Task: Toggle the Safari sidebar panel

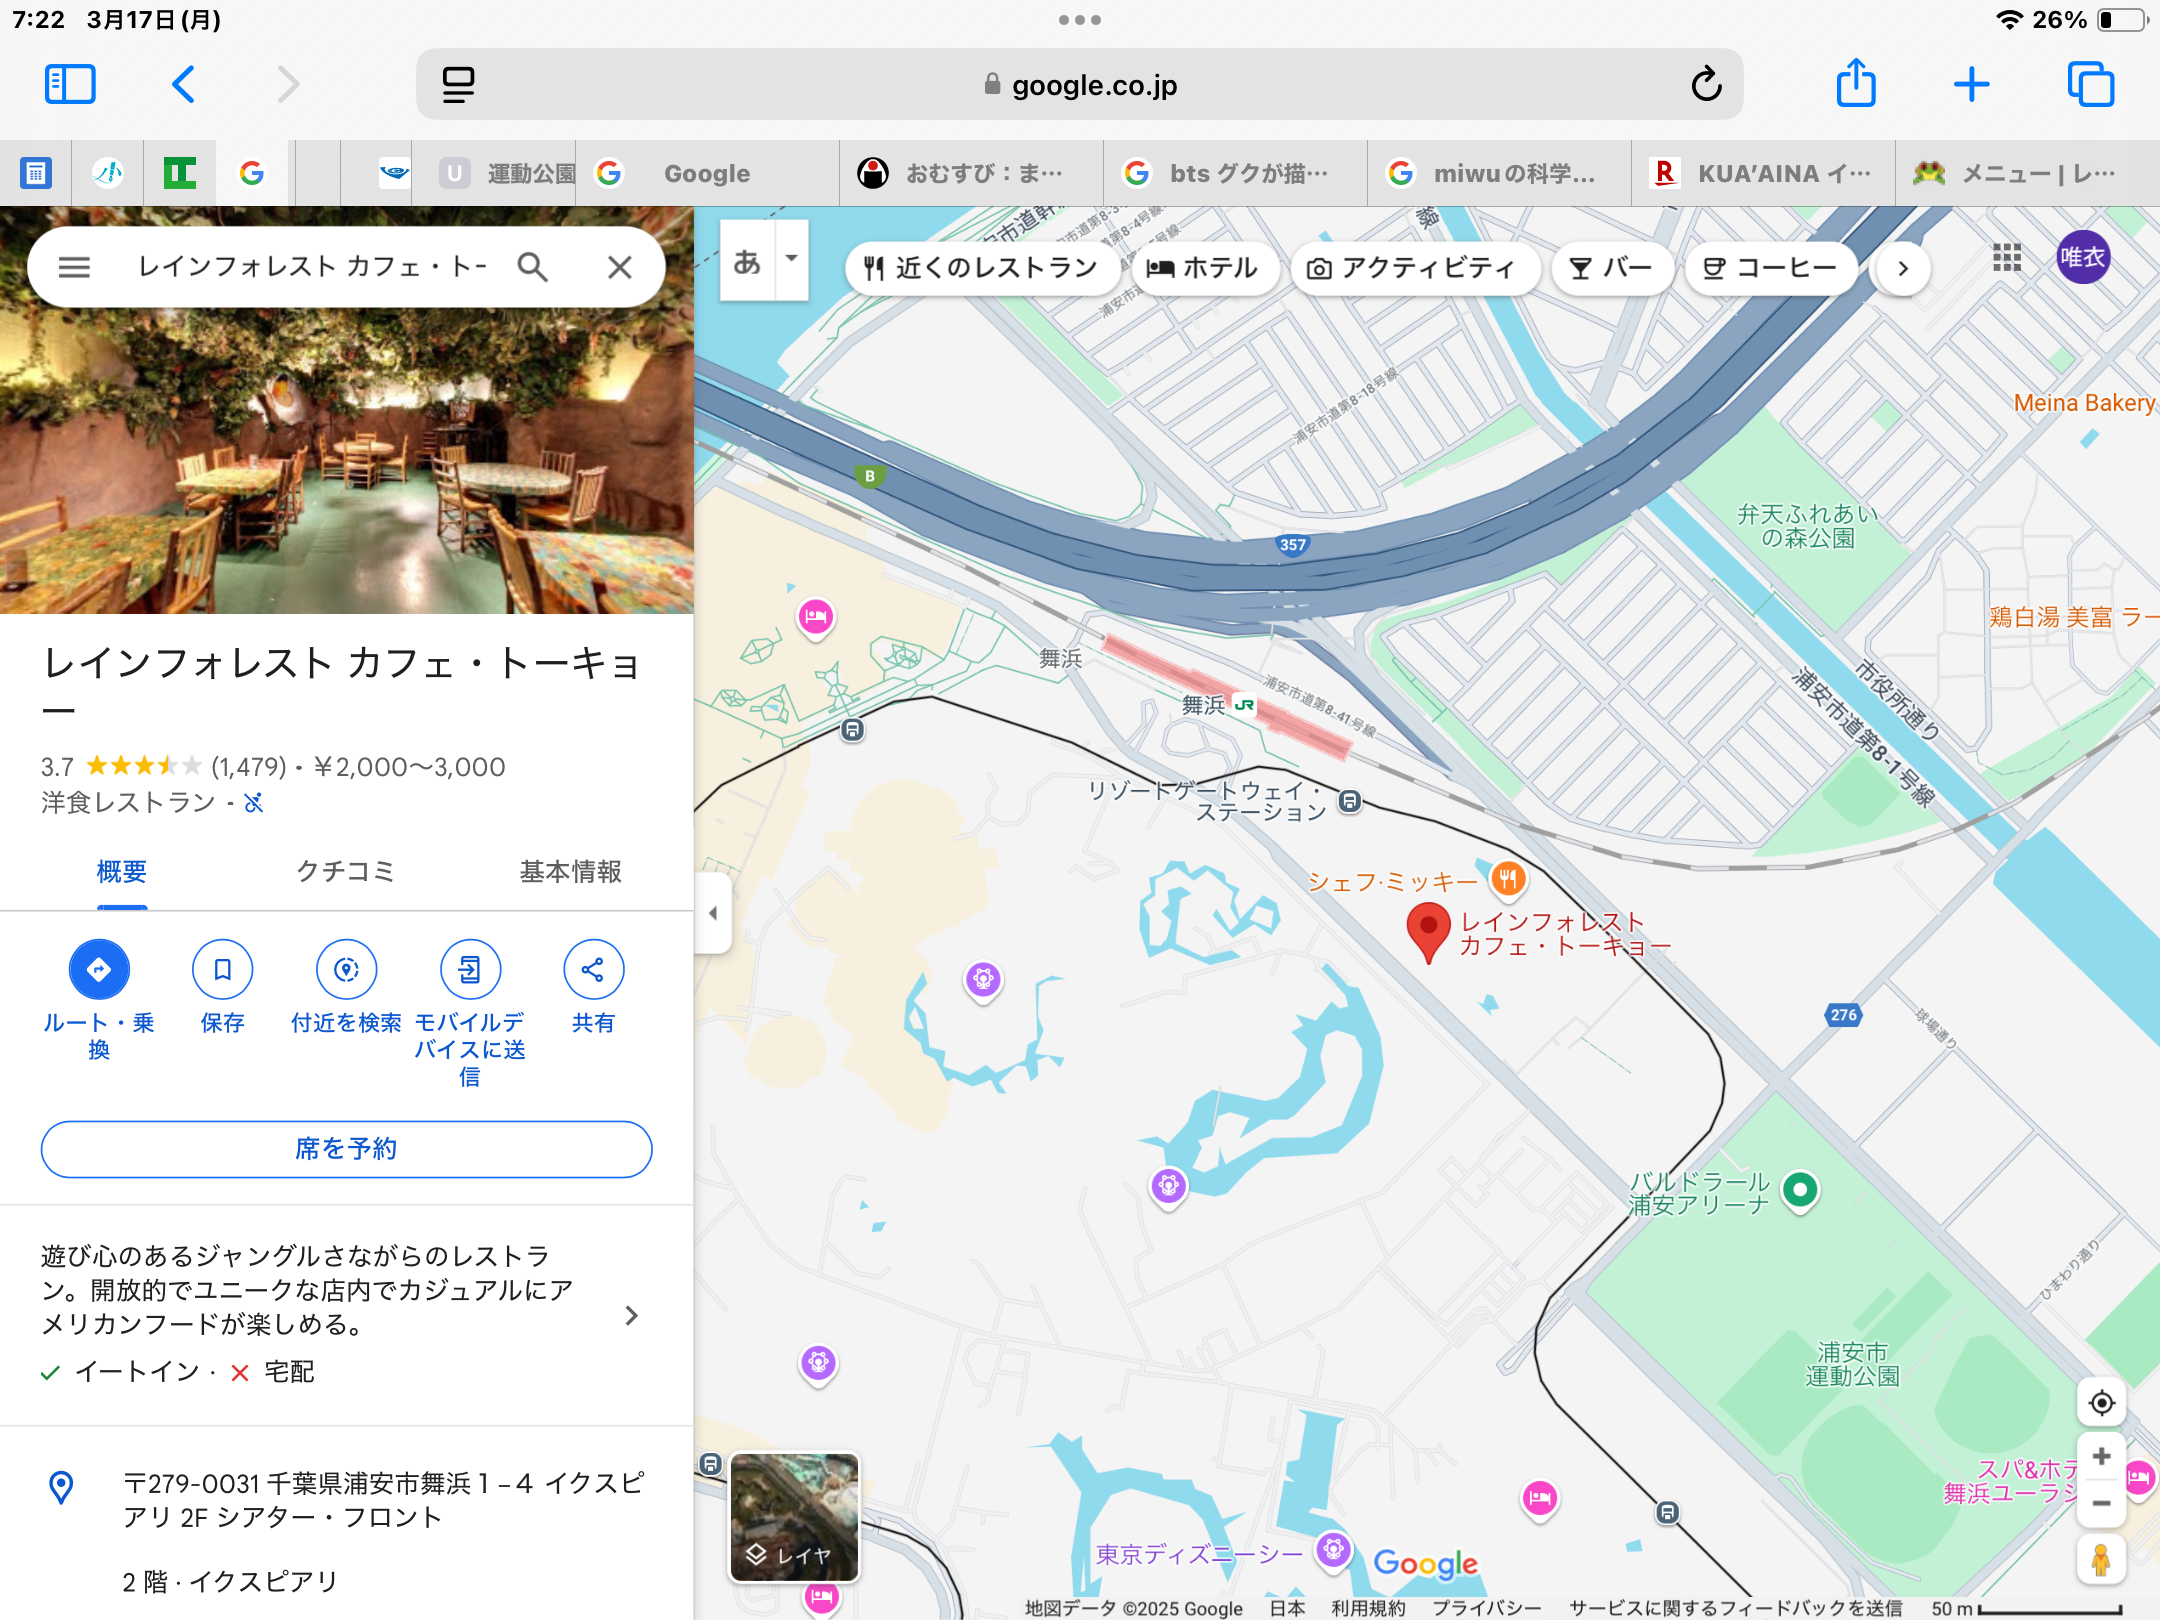Action: tap(70, 85)
